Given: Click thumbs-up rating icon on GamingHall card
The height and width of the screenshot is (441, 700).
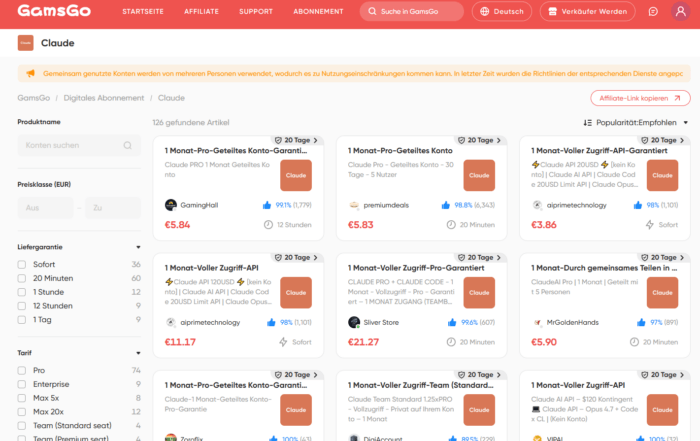Looking at the screenshot, I should coord(267,205).
